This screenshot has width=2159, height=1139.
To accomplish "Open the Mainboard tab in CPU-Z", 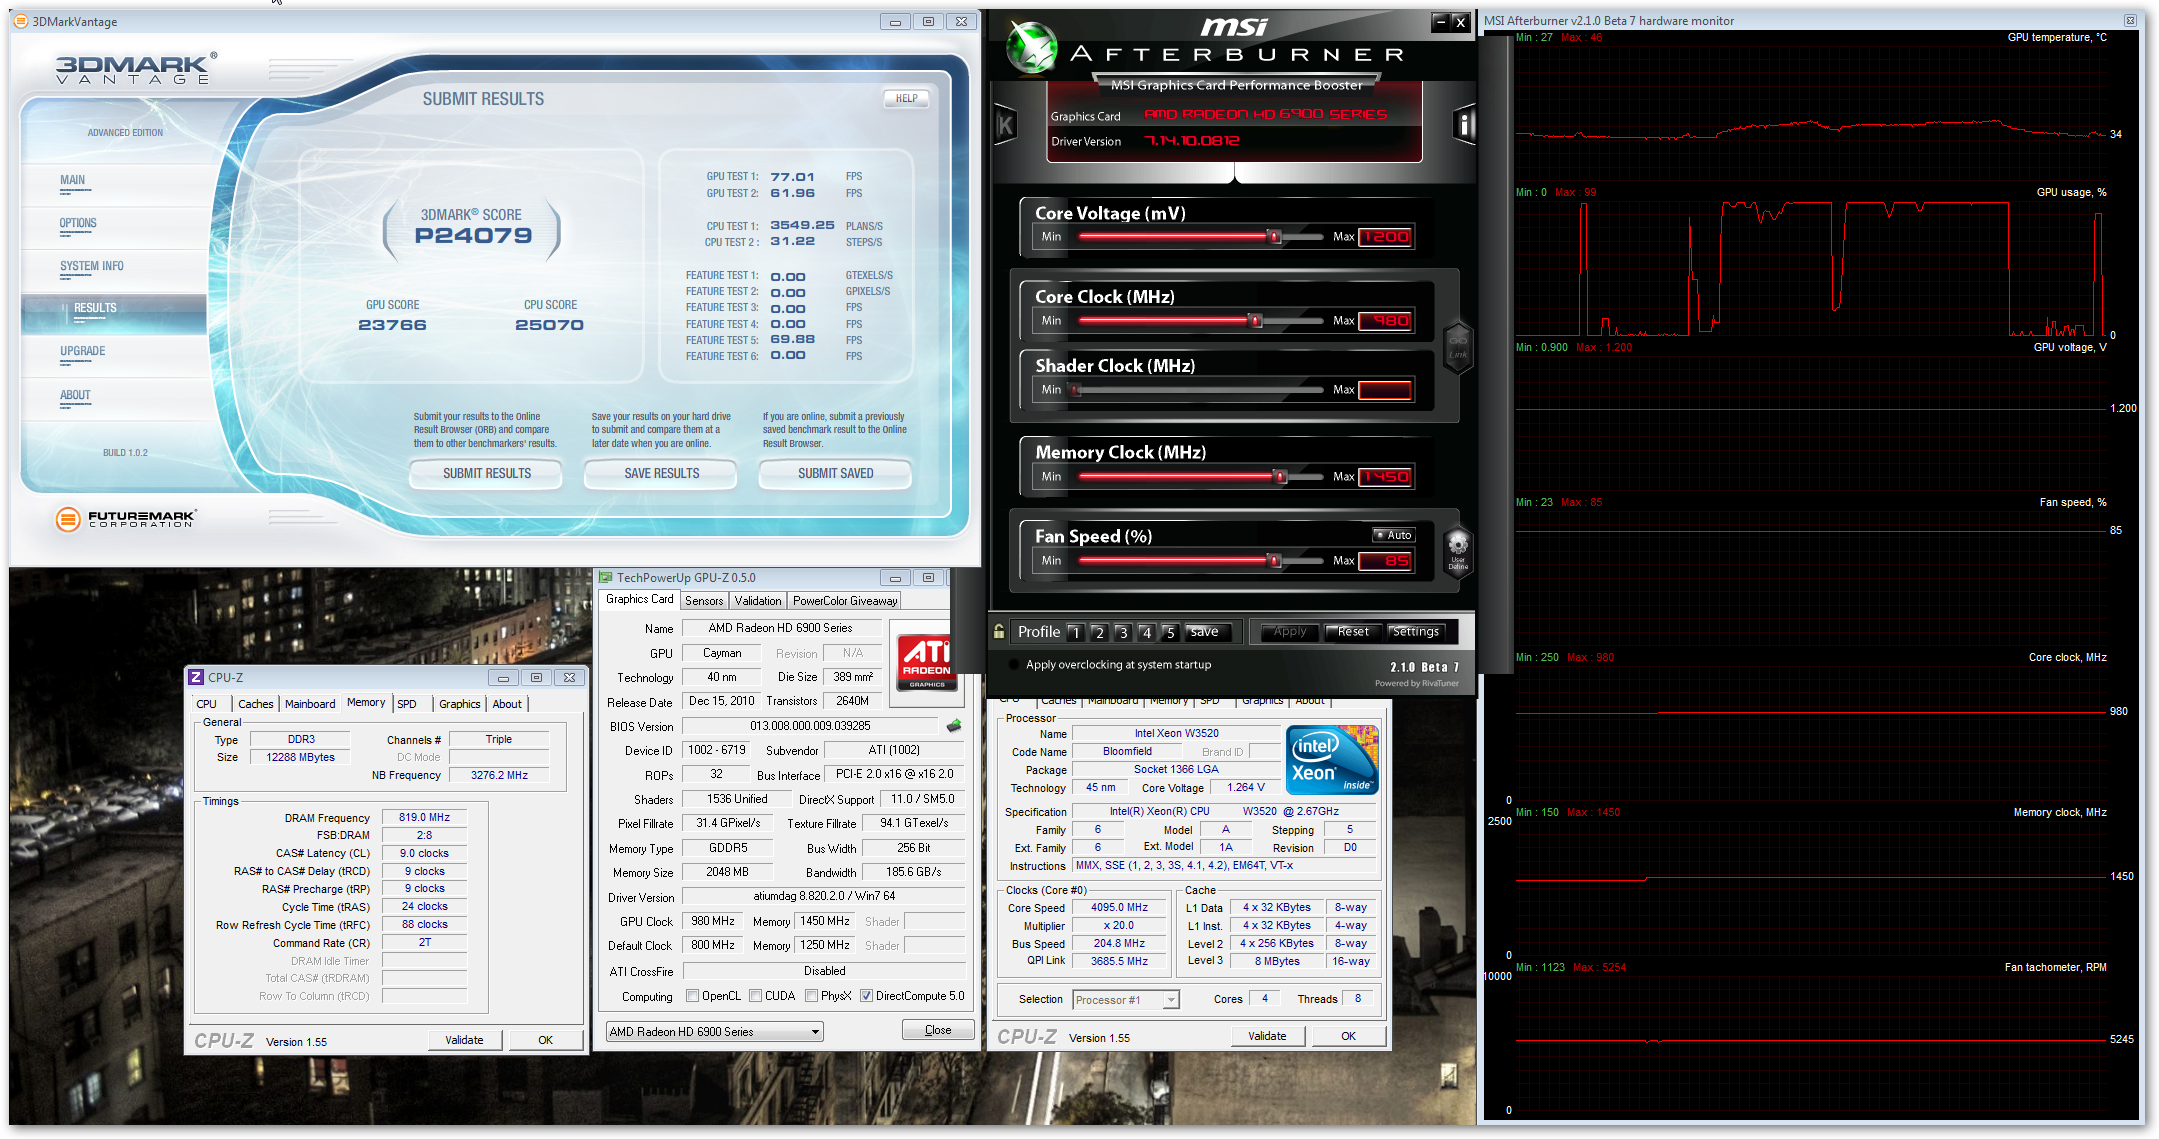I will point(310,704).
